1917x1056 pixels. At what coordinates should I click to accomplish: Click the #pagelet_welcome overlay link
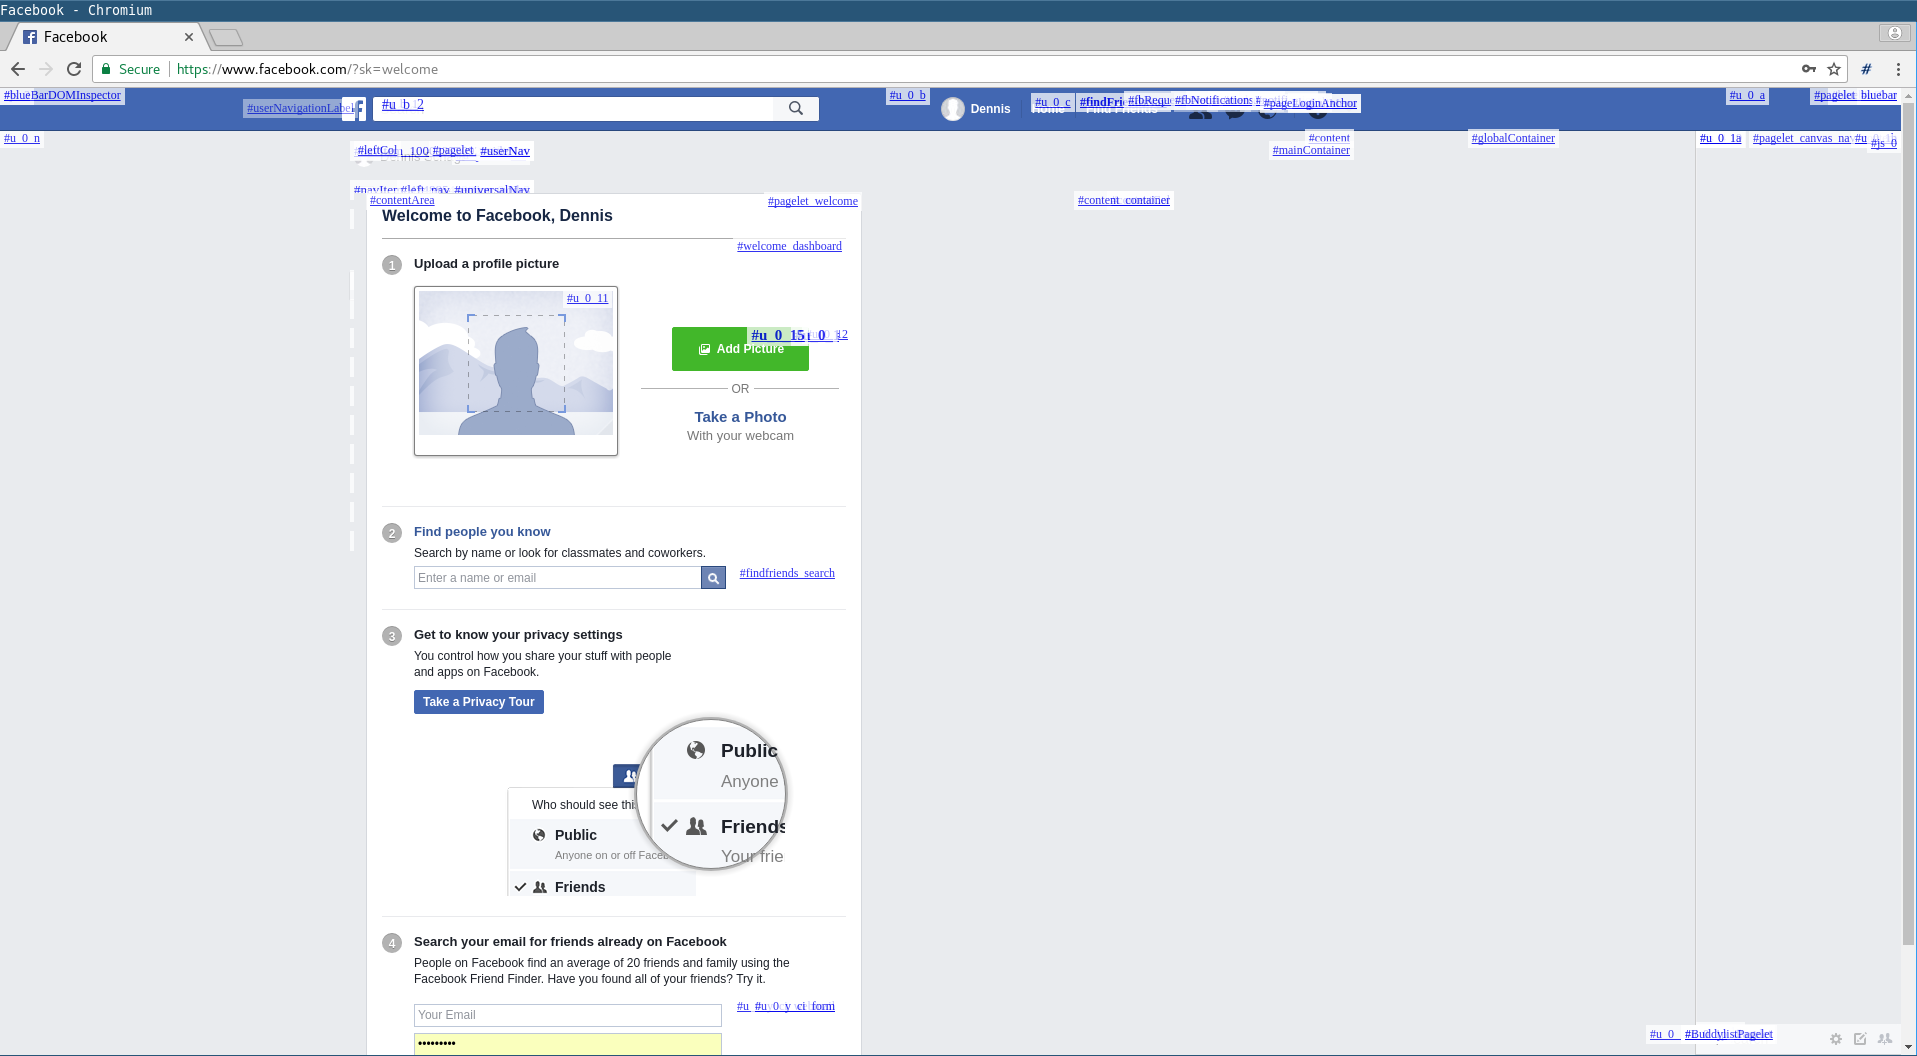point(813,201)
